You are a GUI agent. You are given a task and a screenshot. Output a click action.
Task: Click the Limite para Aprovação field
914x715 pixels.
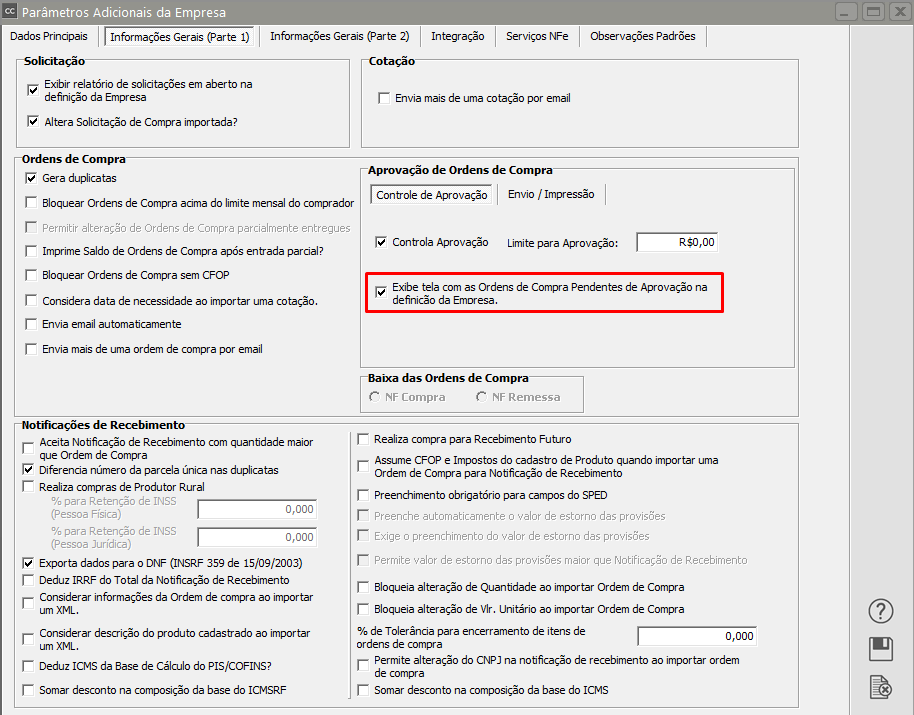(x=677, y=242)
